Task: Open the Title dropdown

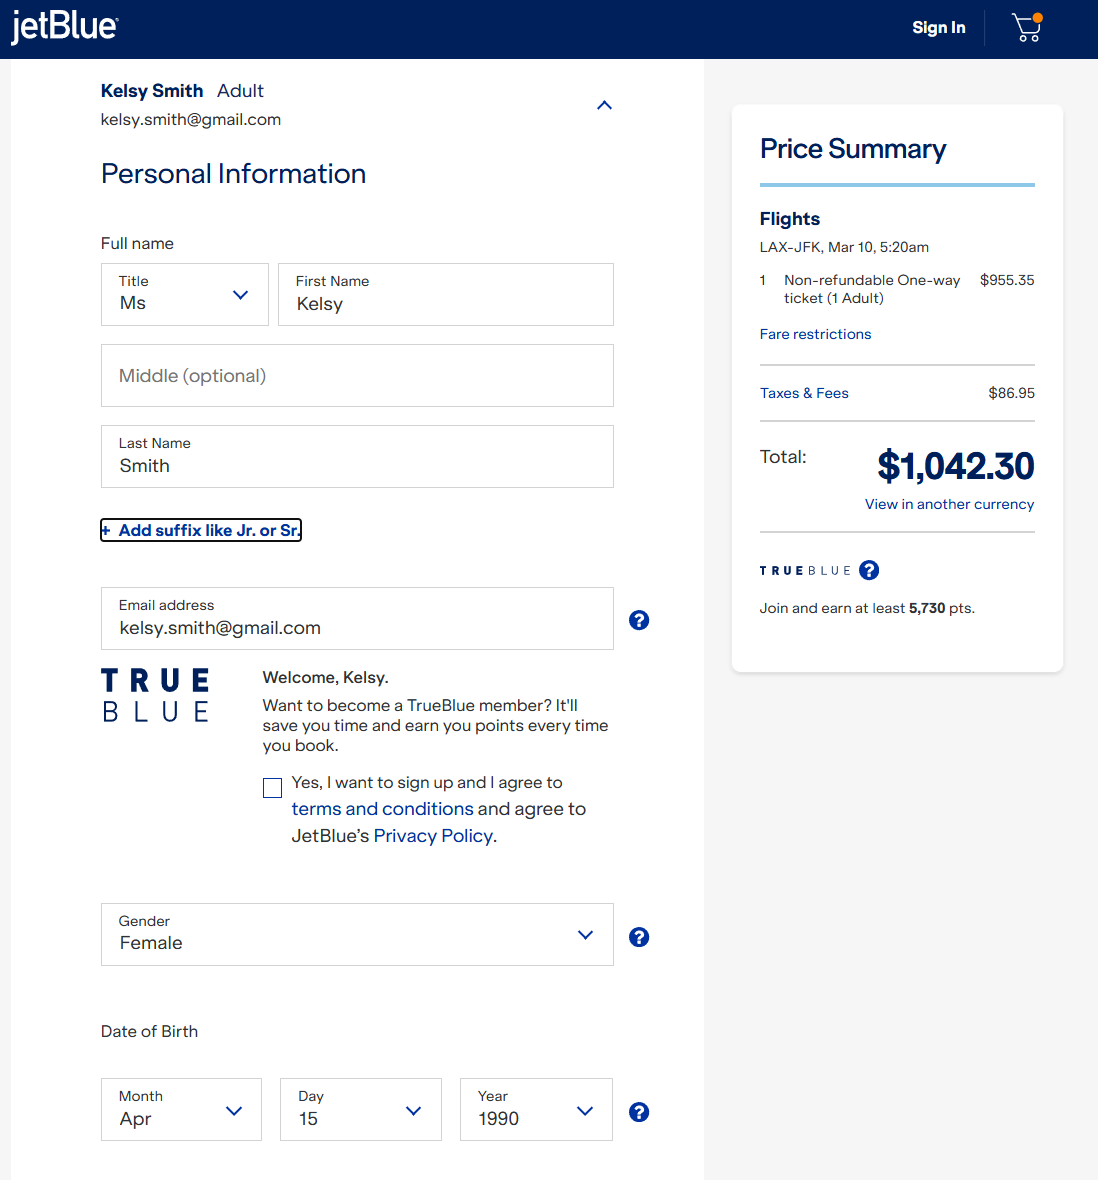Action: [x=185, y=295]
